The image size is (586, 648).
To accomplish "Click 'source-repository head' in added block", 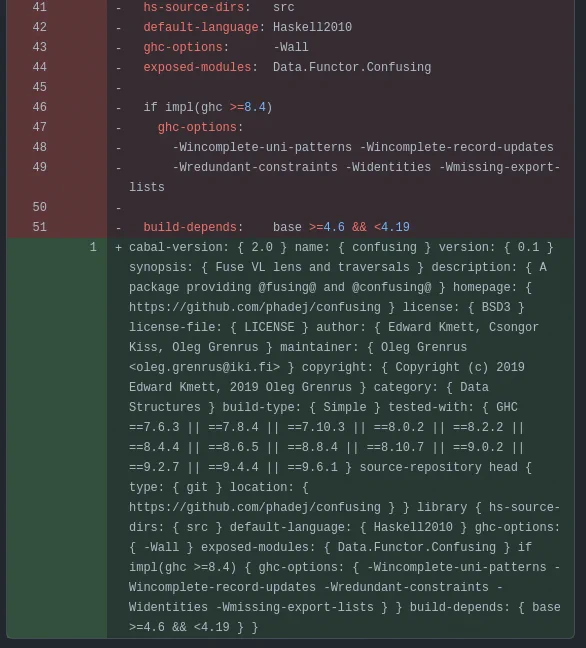I will (x=438, y=467).
